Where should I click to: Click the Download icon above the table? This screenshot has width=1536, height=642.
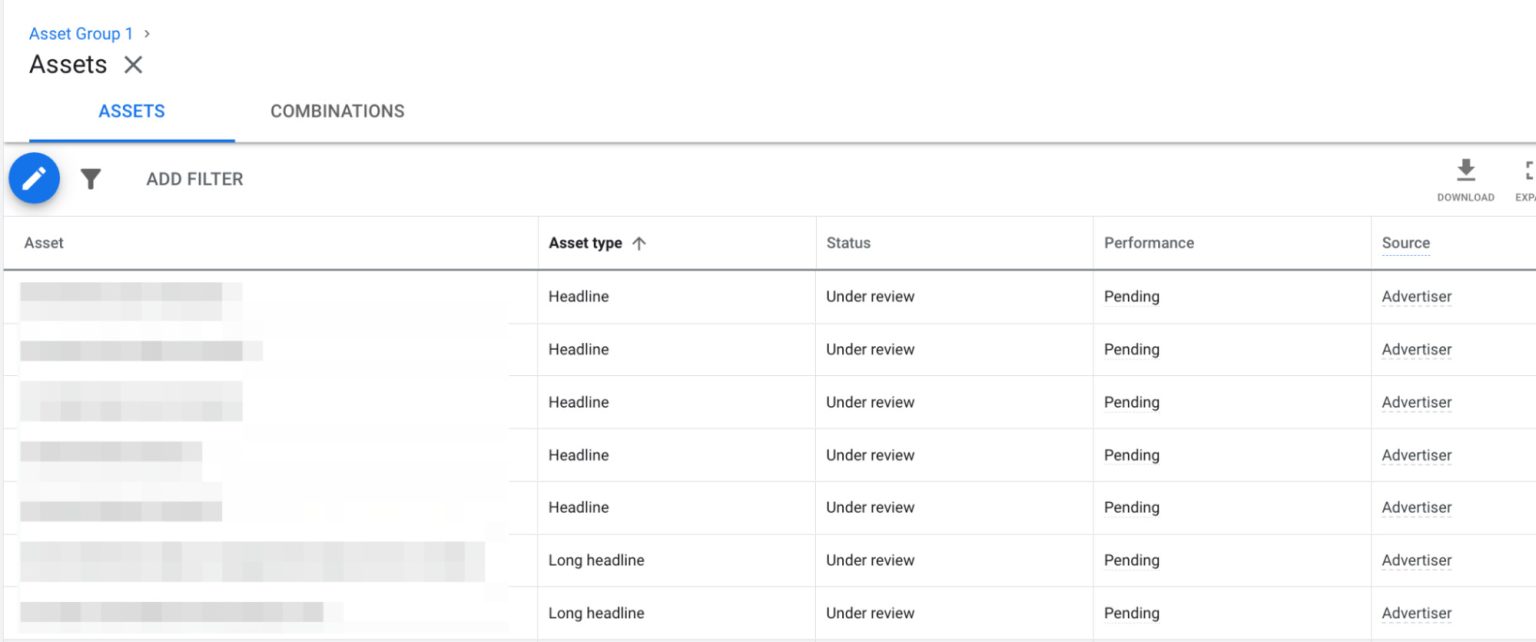click(1465, 172)
